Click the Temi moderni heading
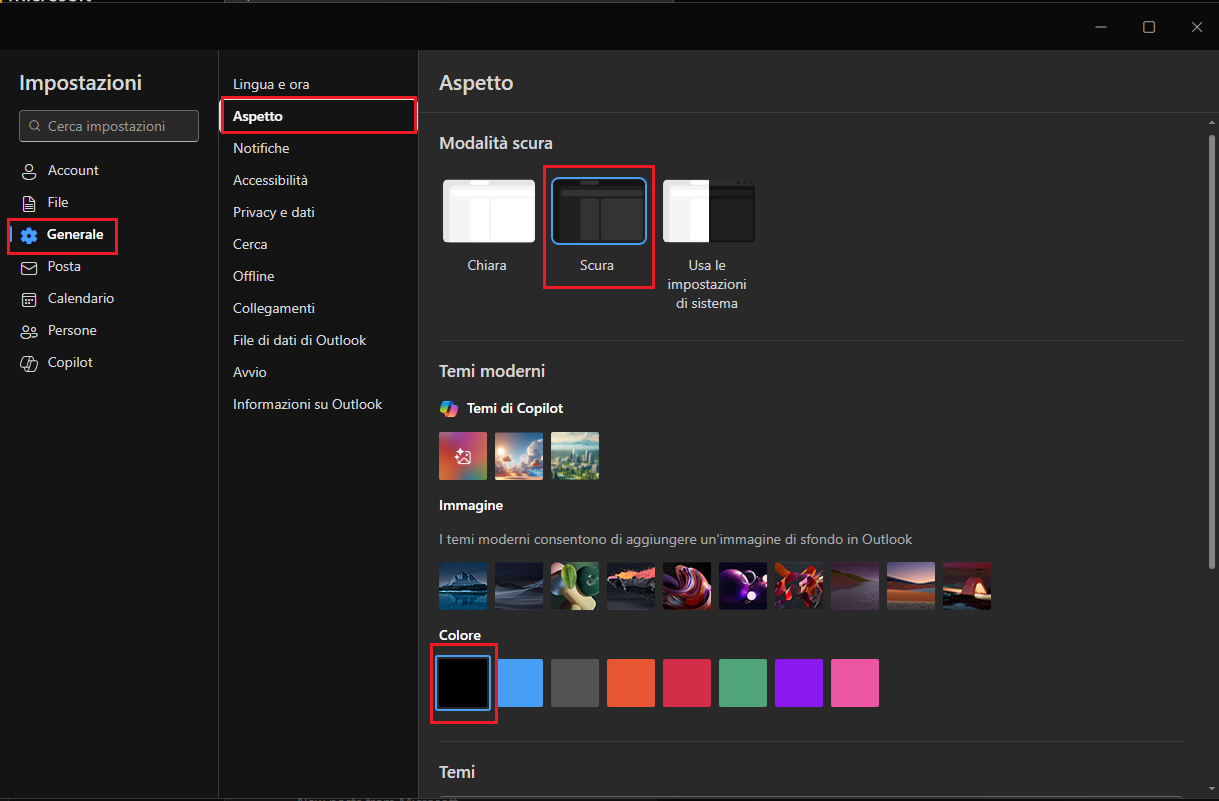Viewport: 1219px width, 801px height. [x=492, y=371]
